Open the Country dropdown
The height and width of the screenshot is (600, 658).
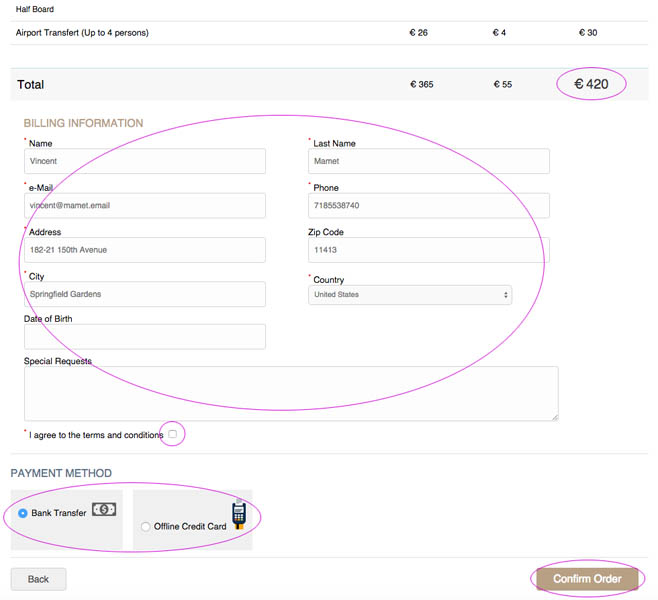coord(410,295)
